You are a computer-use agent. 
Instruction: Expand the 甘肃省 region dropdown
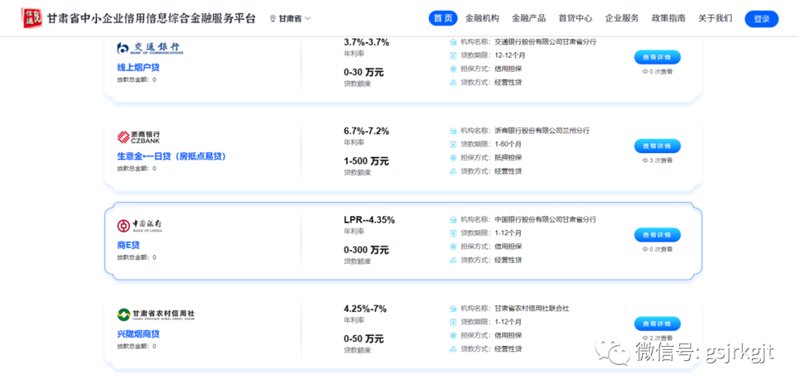tap(290, 19)
